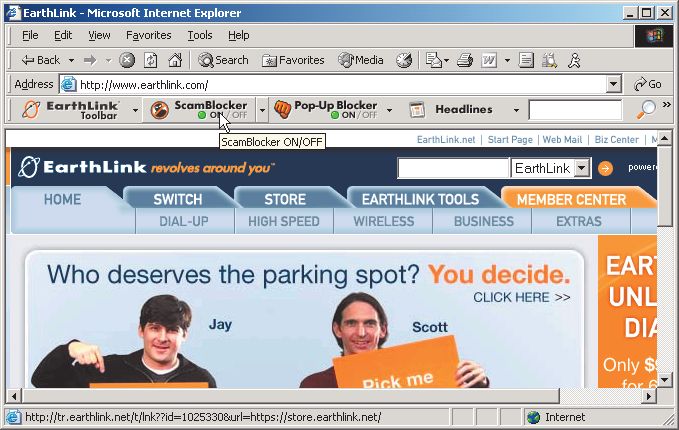Open the Mail button dropdown arrow
The image size is (679, 430).
pos(446,60)
